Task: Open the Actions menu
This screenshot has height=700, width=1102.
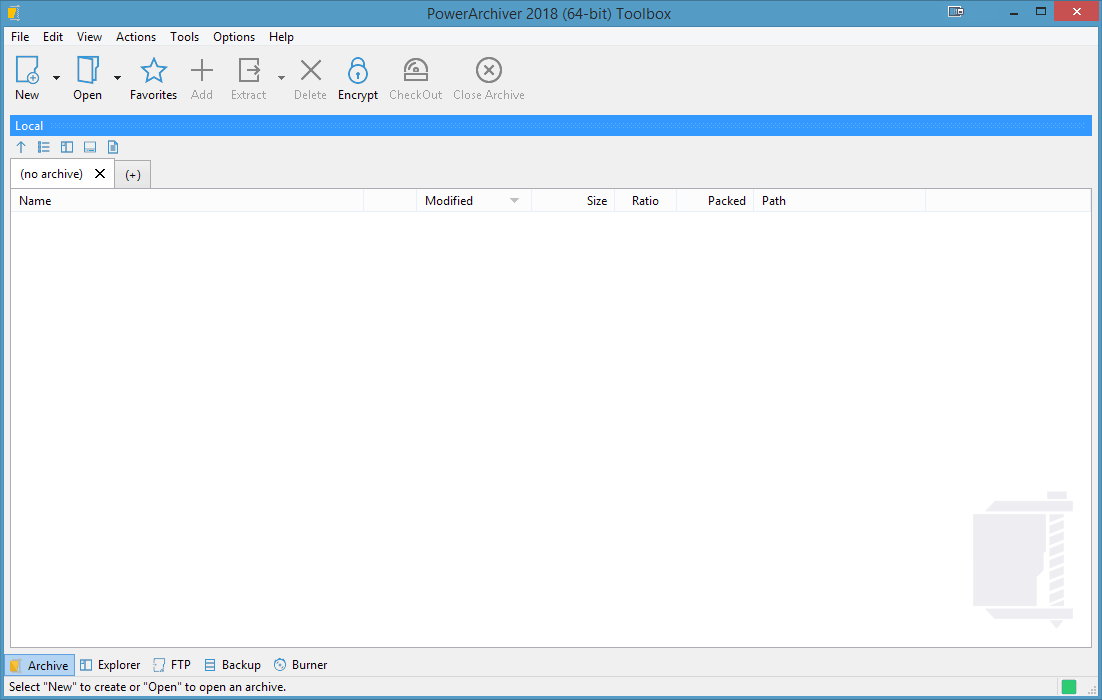Action: tap(136, 37)
